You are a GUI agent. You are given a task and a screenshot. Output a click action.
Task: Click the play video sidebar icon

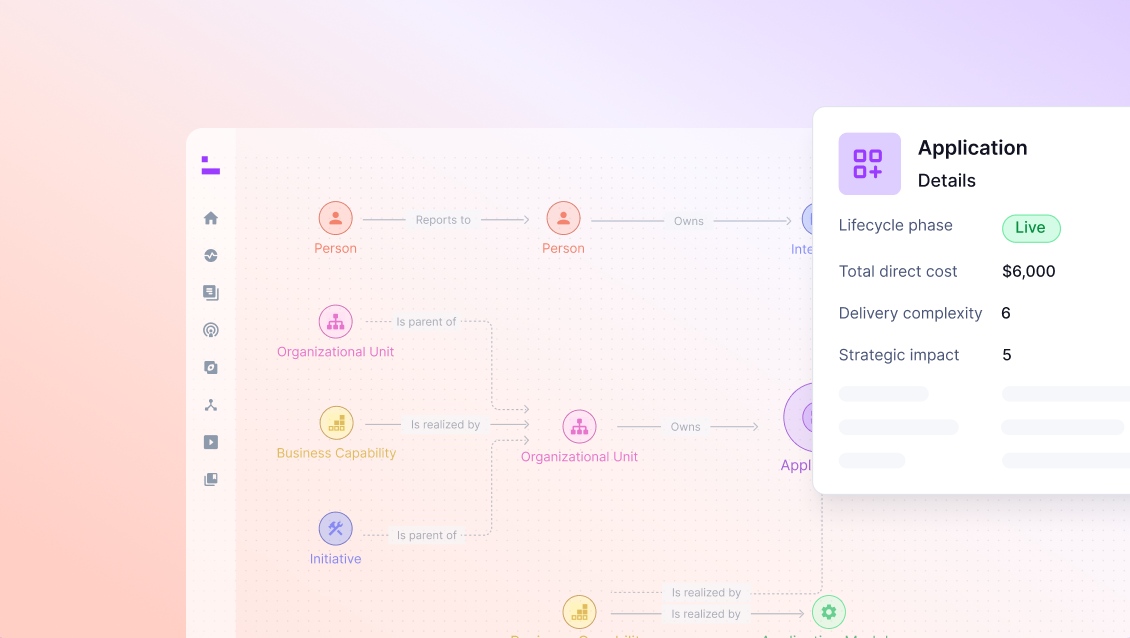(210, 442)
